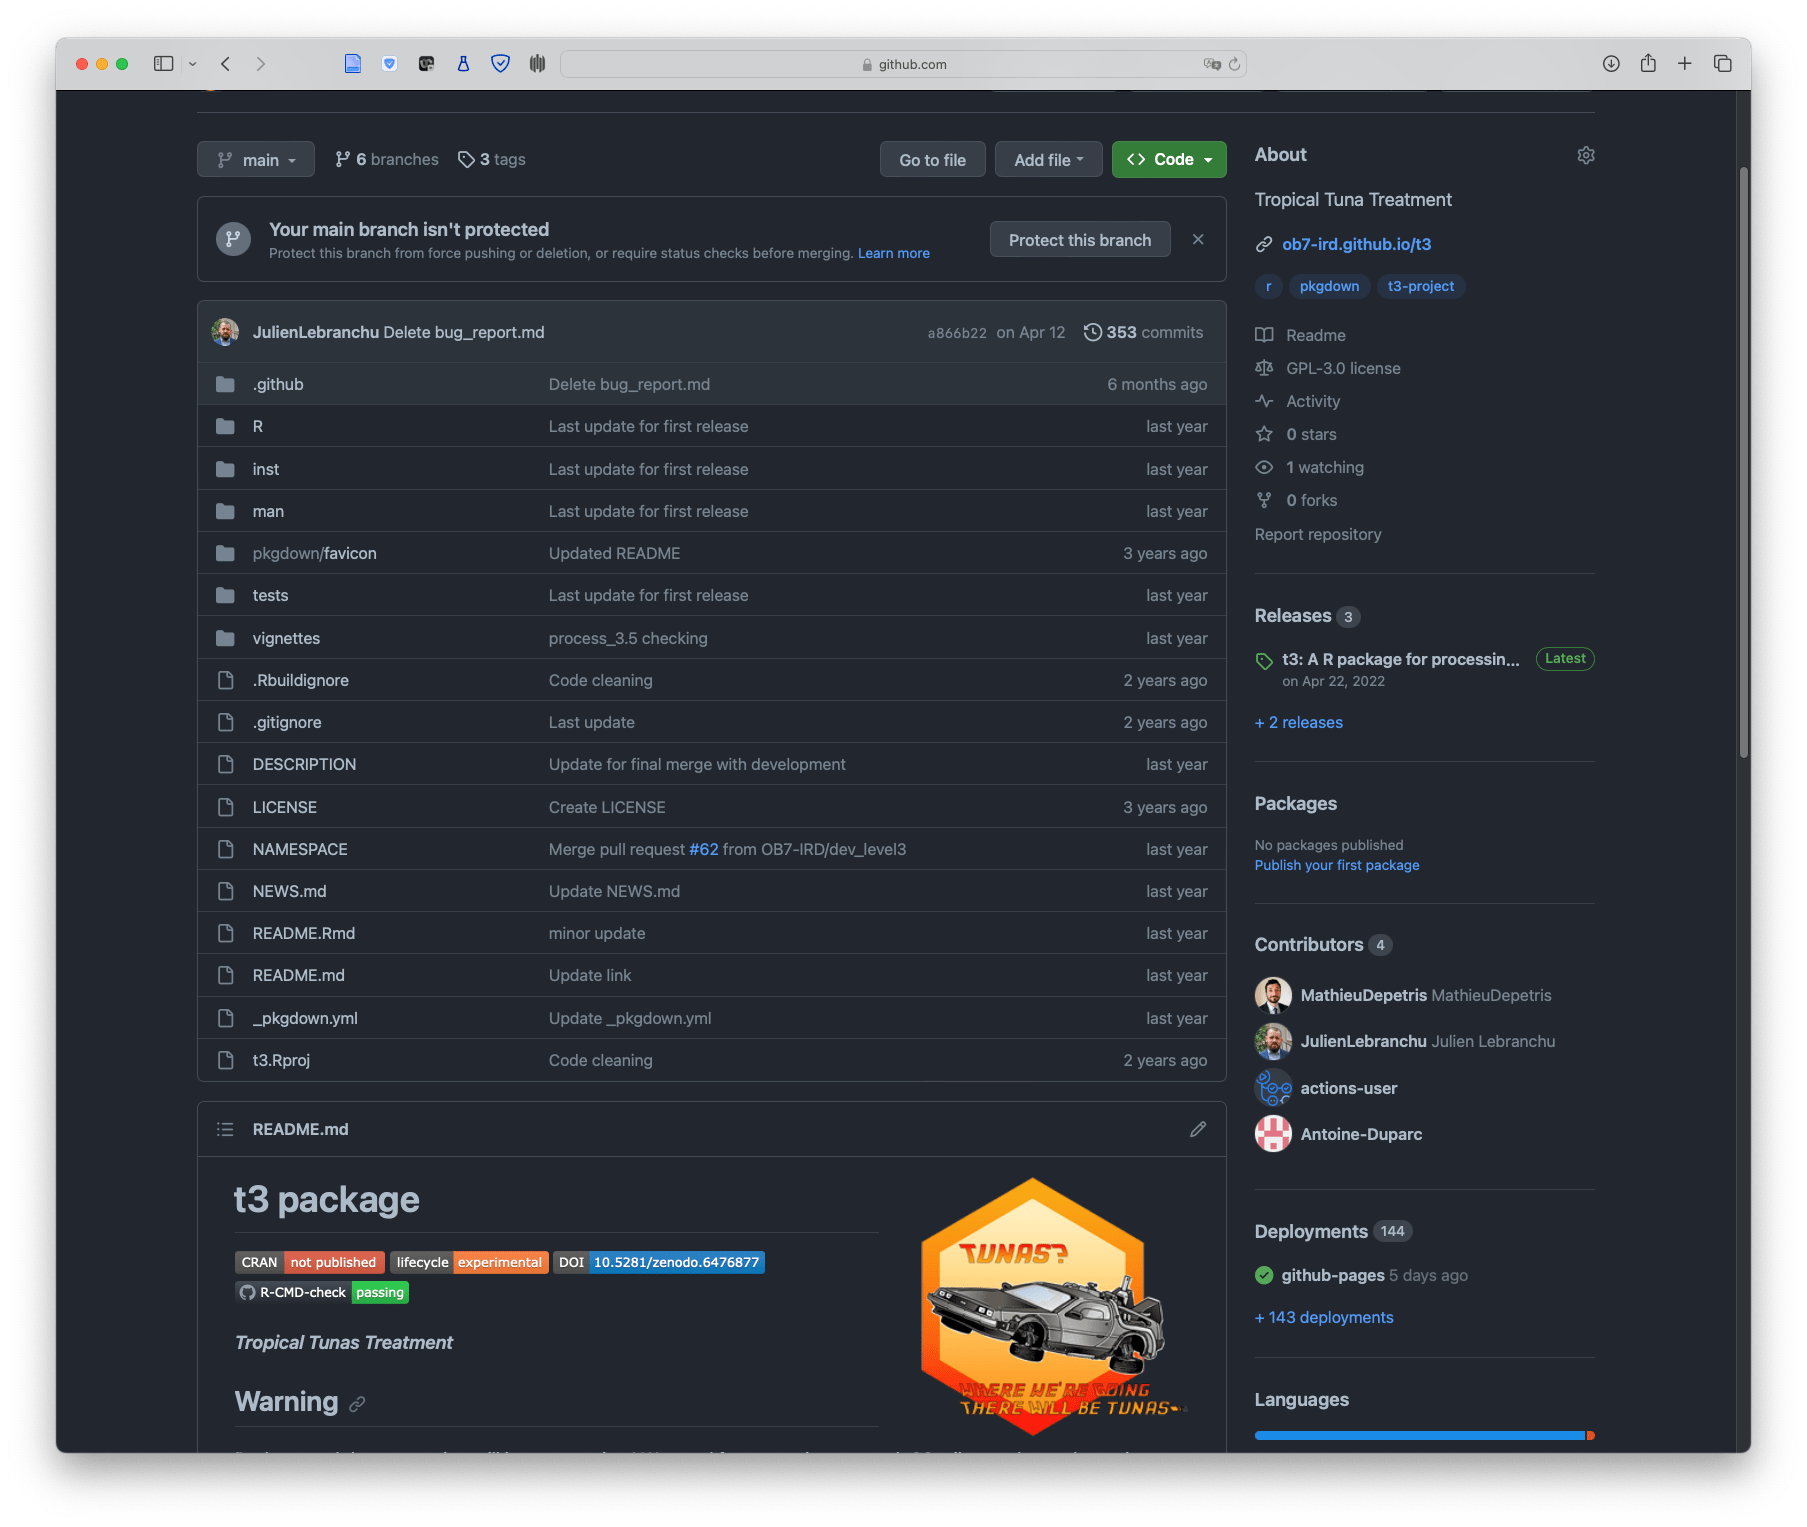Open the github-pages deployment link
Screen dimensions: 1807x1527
[1332, 1275]
